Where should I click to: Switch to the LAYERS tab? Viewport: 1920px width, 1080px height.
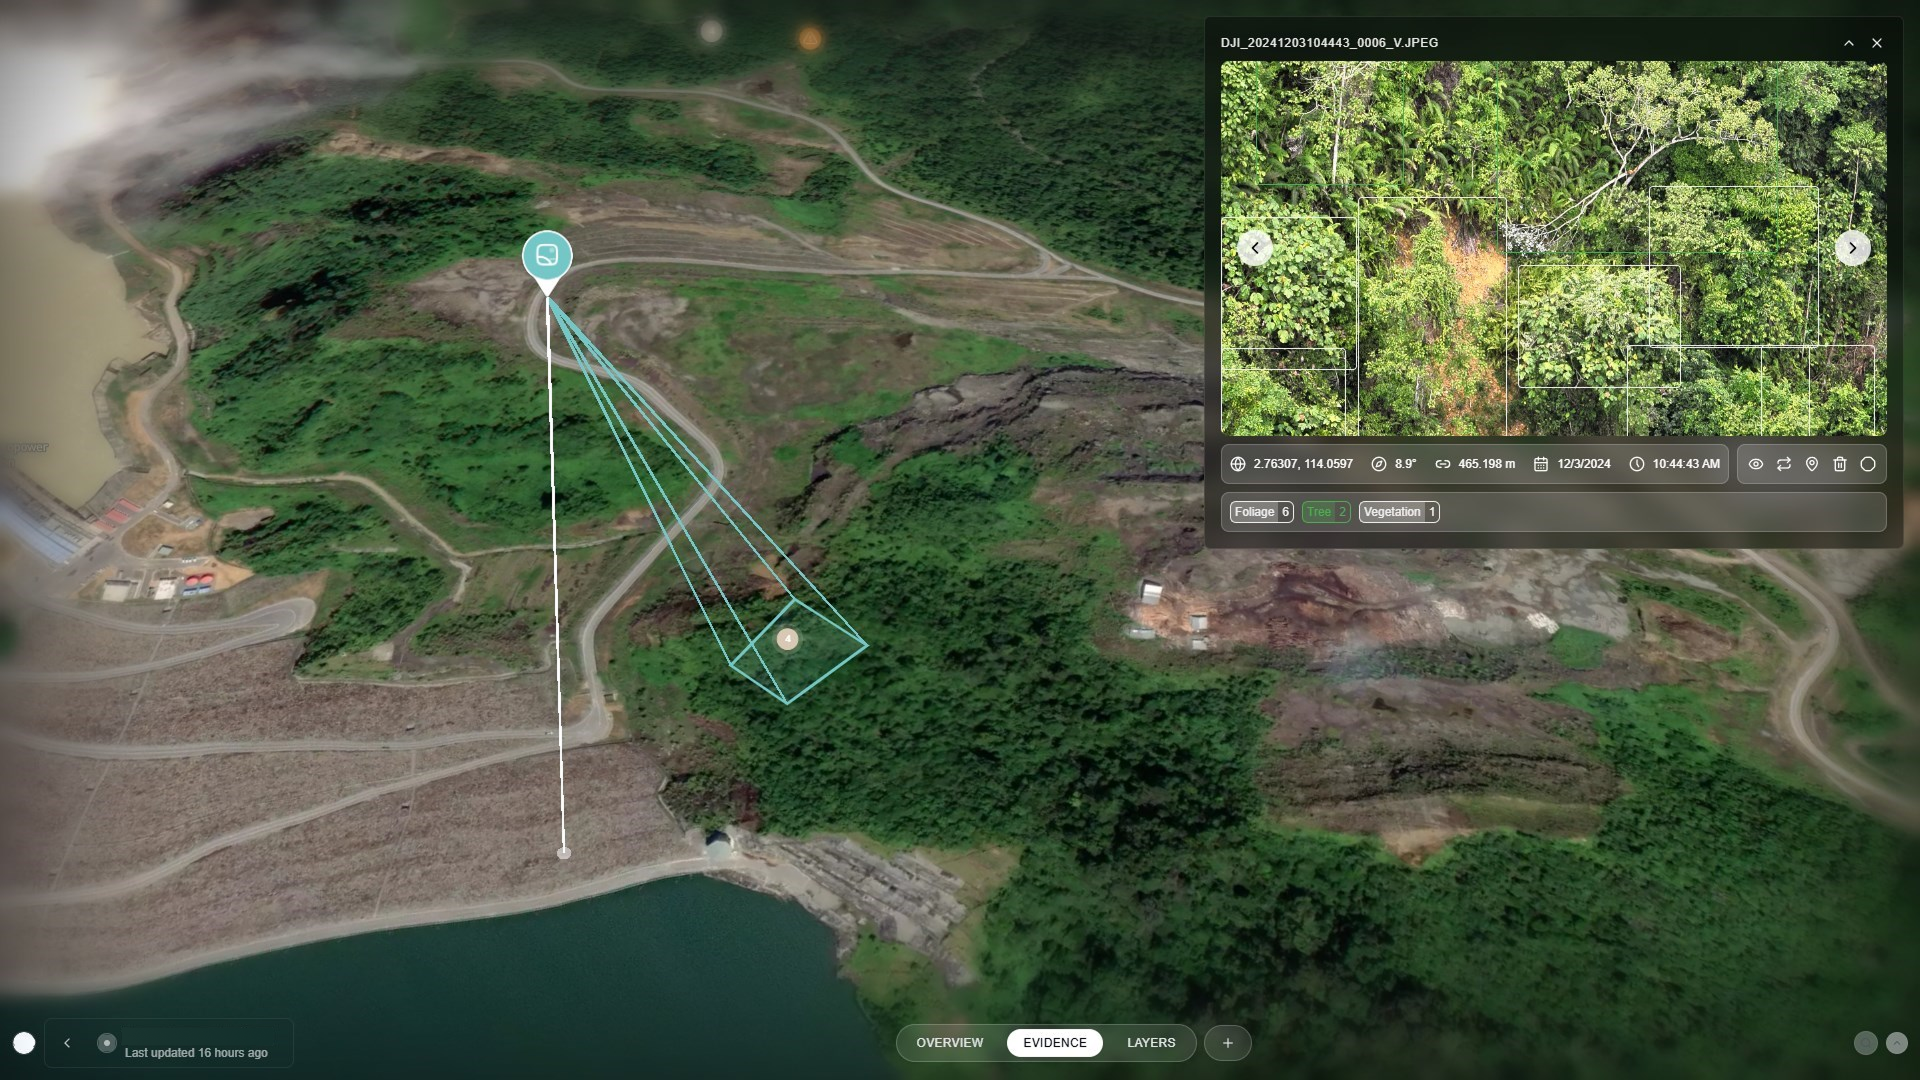[1151, 1043]
